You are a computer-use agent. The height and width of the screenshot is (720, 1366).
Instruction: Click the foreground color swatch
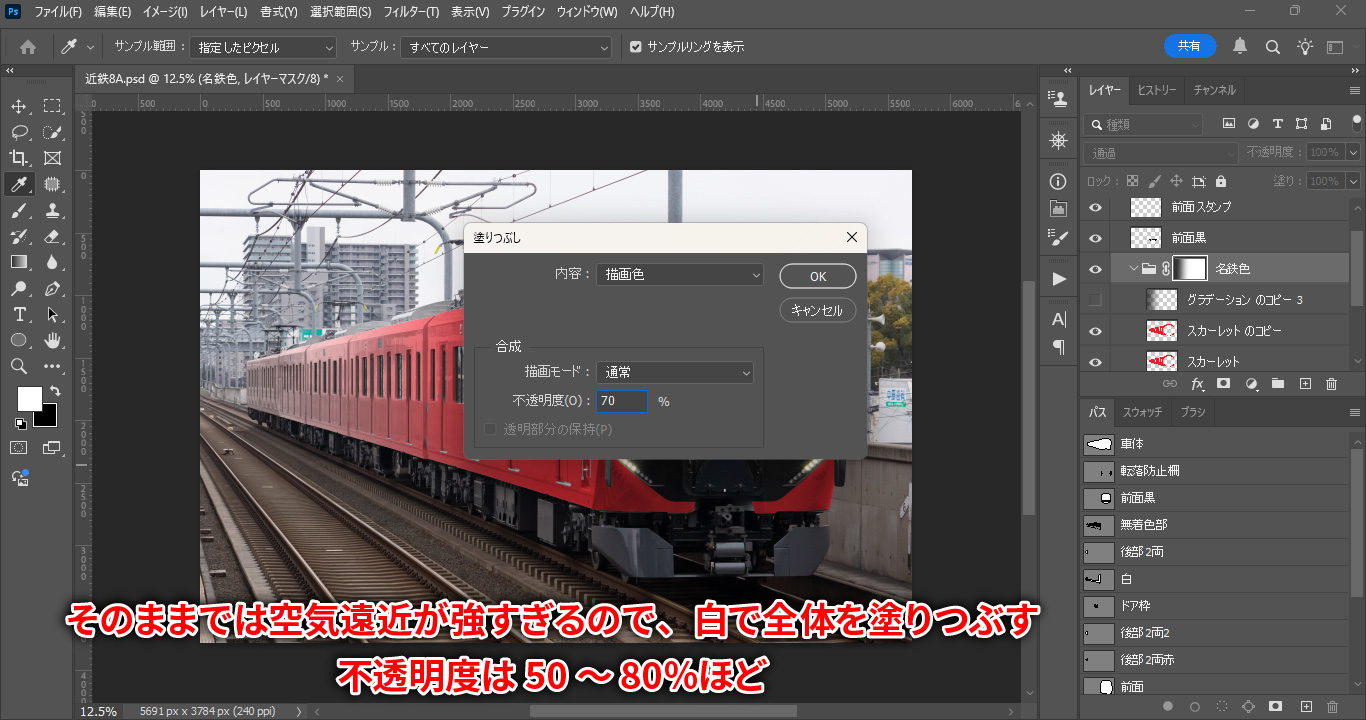point(29,398)
